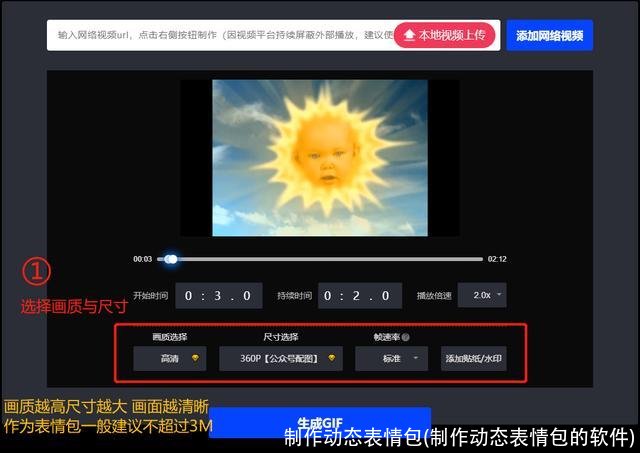Click the diamond icon in 高清 field

(196, 358)
